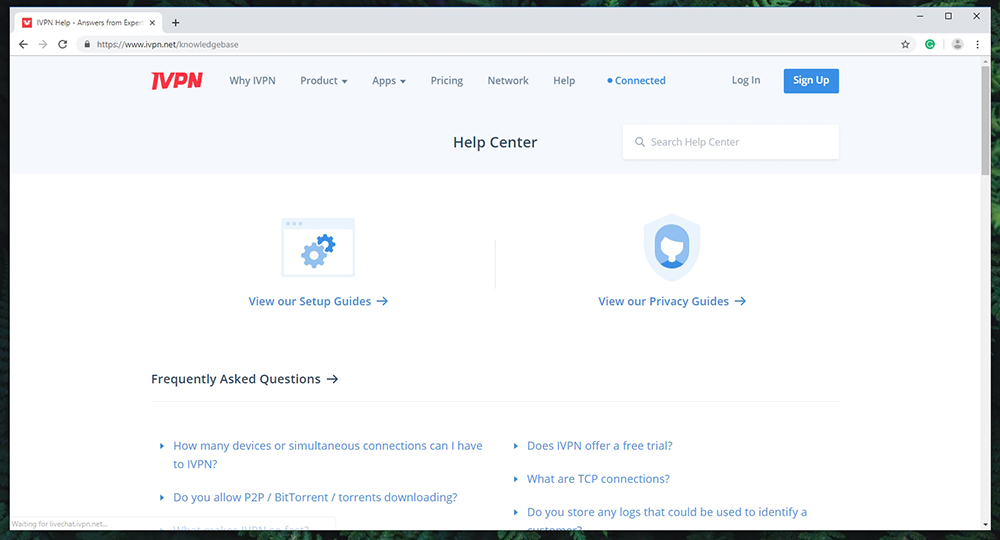Click the Connected status indicator
Screen dimensions: 1000x540
tap(636, 80)
